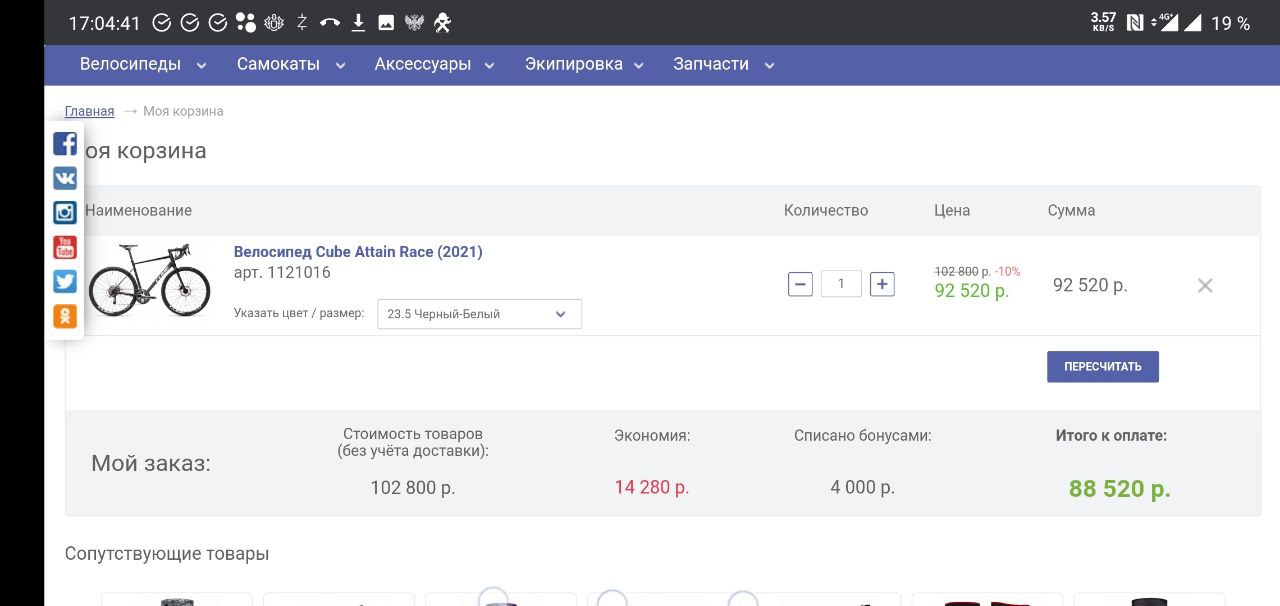Click the discounted price 92 520 р. in green
The width and height of the screenshot is (1280, 606).
972,291
